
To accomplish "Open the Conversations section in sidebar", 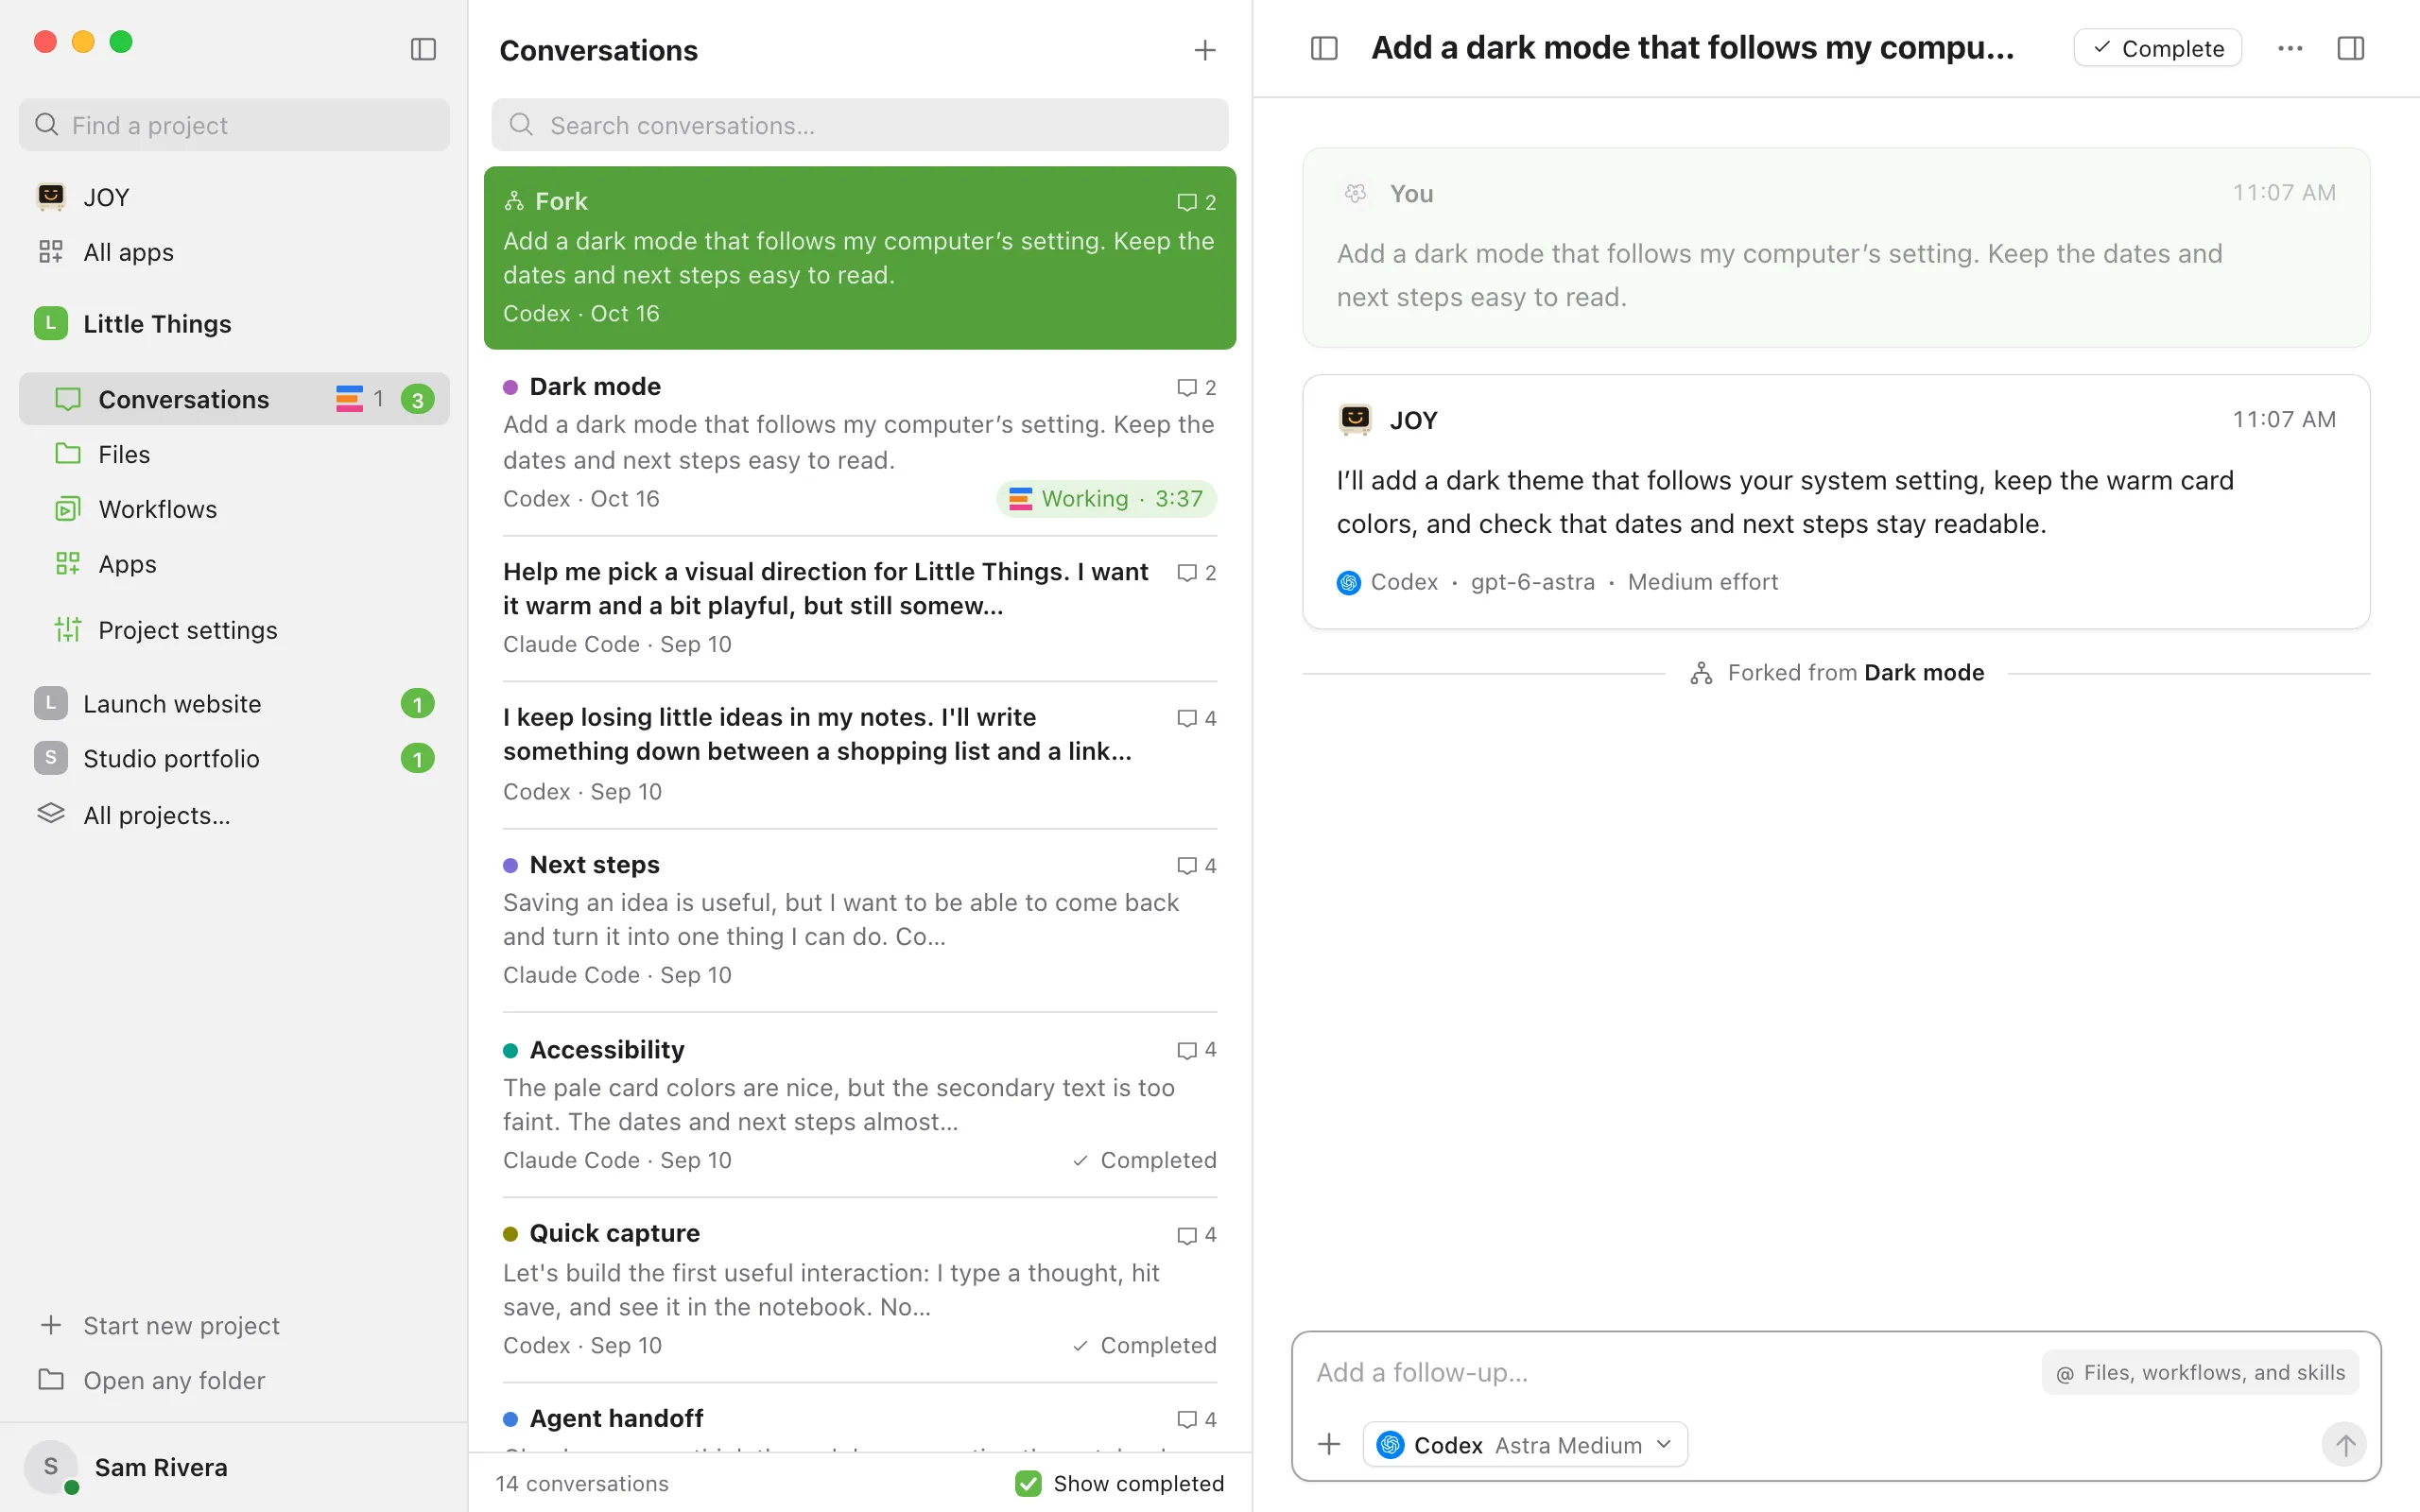I will [234, 399].
